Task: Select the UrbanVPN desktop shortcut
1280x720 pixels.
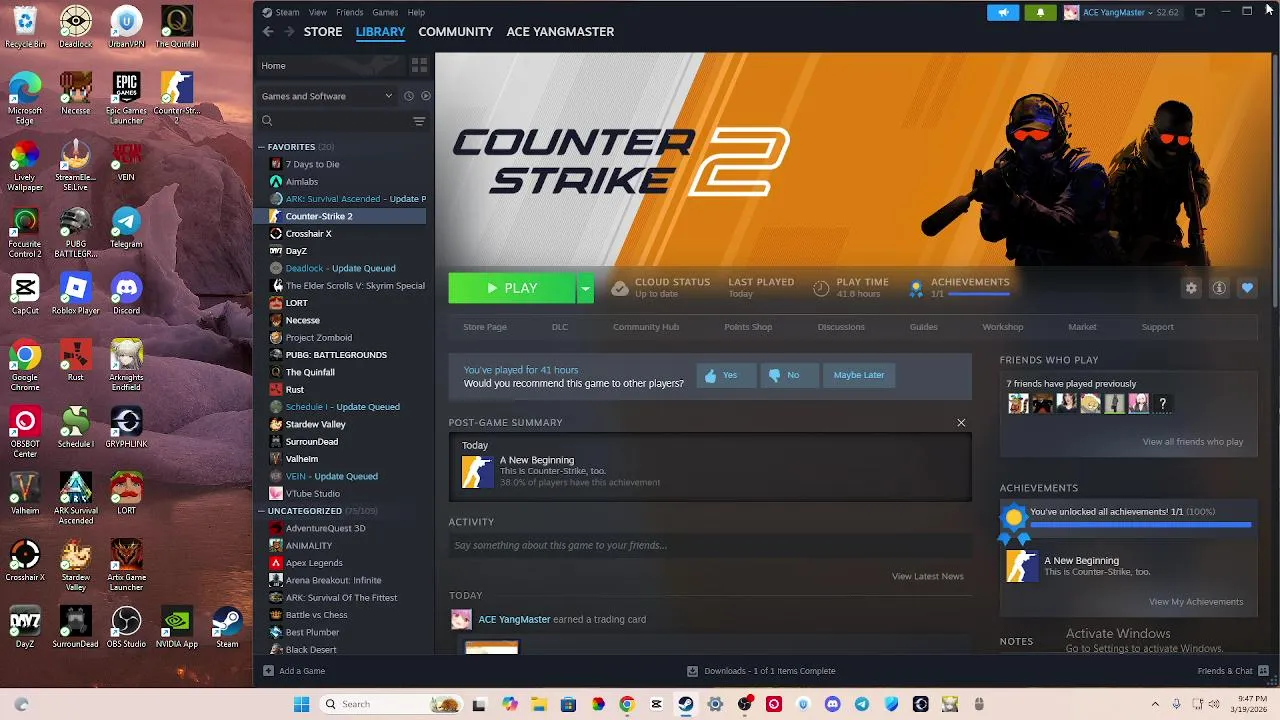Action: click(126, 27)
